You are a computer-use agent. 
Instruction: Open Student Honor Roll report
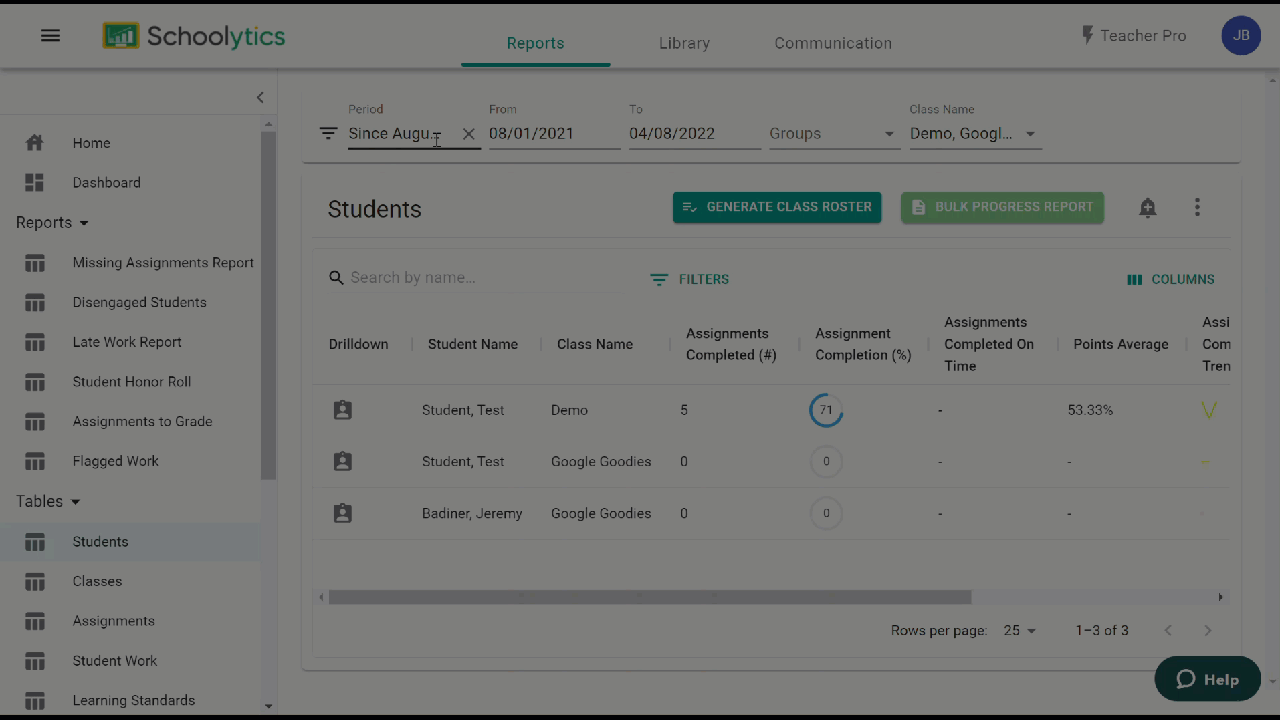pos(131,382)
